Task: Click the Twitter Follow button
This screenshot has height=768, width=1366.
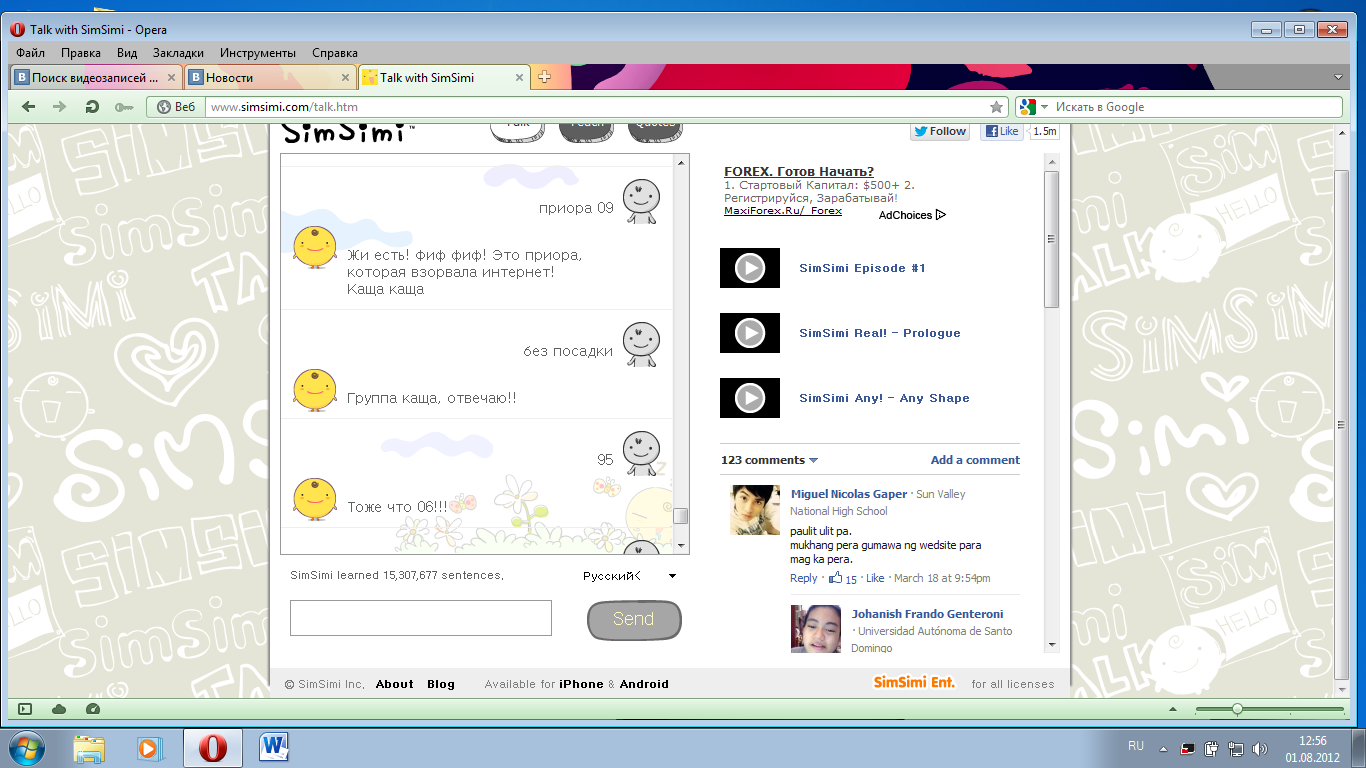Action: [x=940, y=131]
